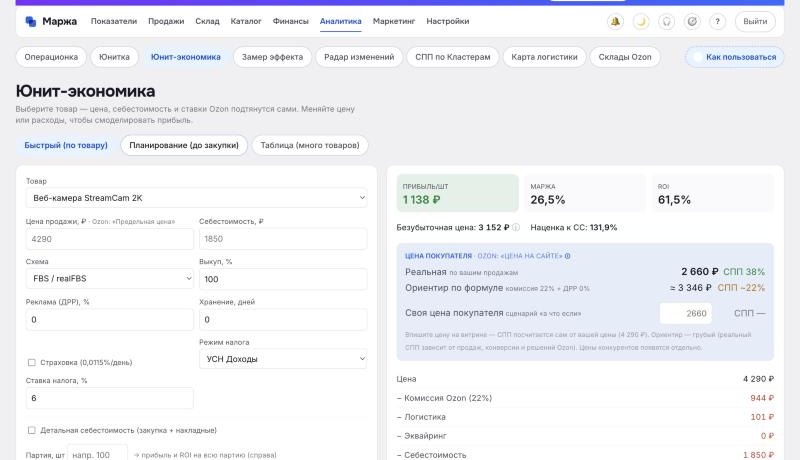Choose Планирование (до закупки) mode
This screenshot has height=460, width=800.
tap(184, 145)
